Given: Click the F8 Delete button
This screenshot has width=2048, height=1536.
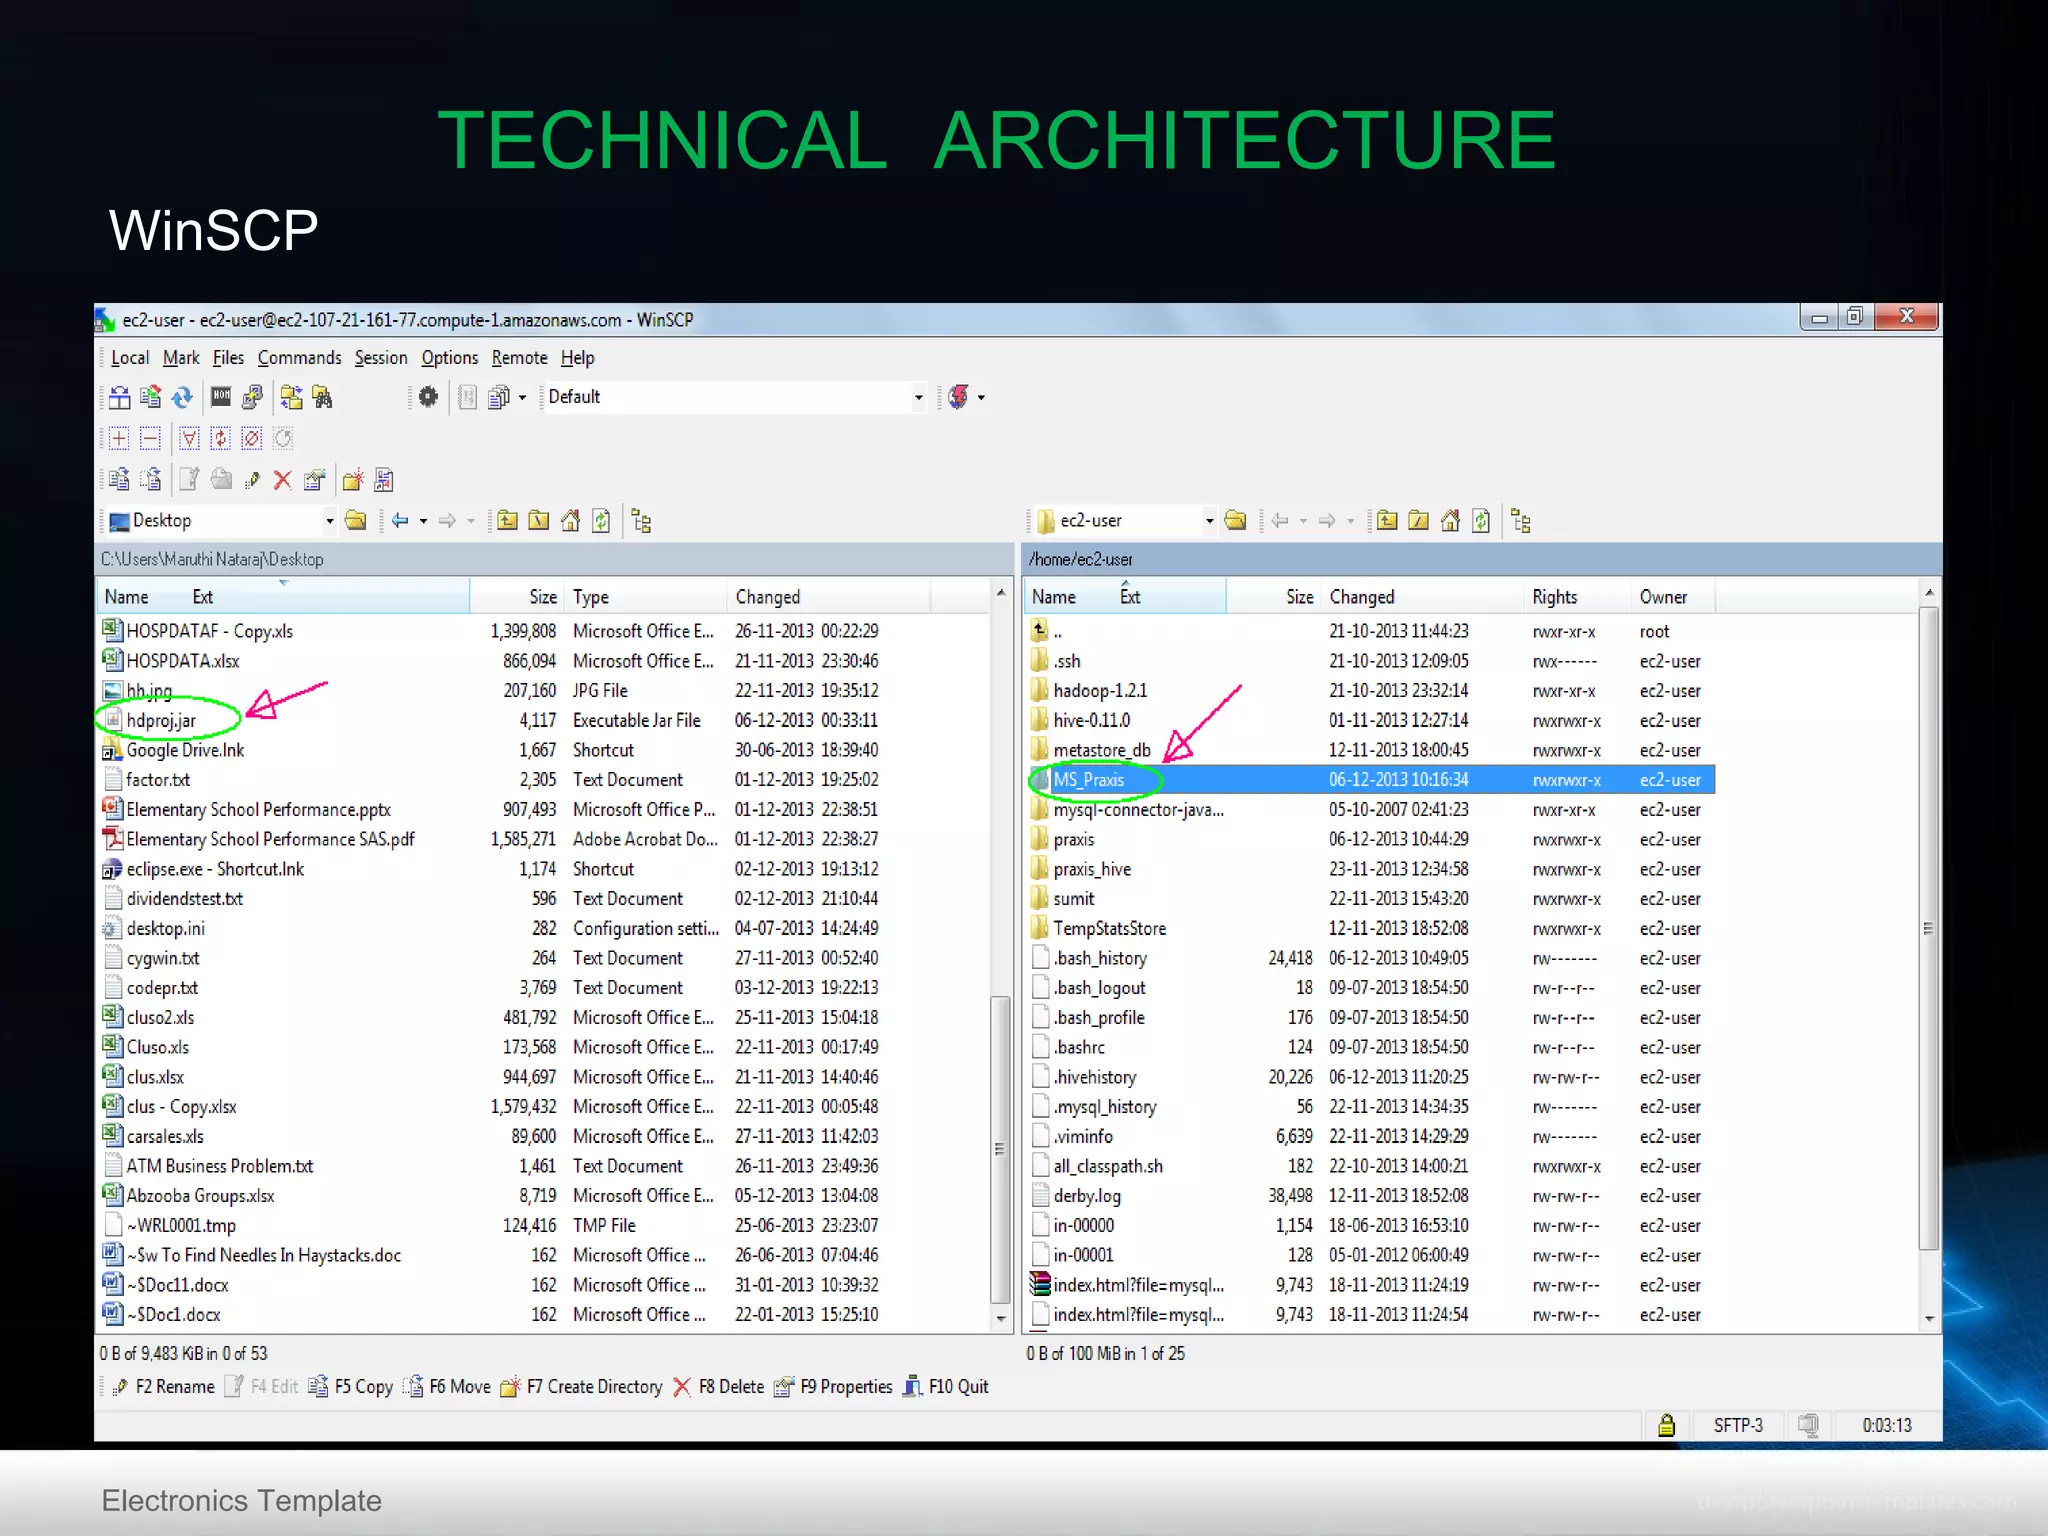Looking at the screenshot, I should point(718,1387).
